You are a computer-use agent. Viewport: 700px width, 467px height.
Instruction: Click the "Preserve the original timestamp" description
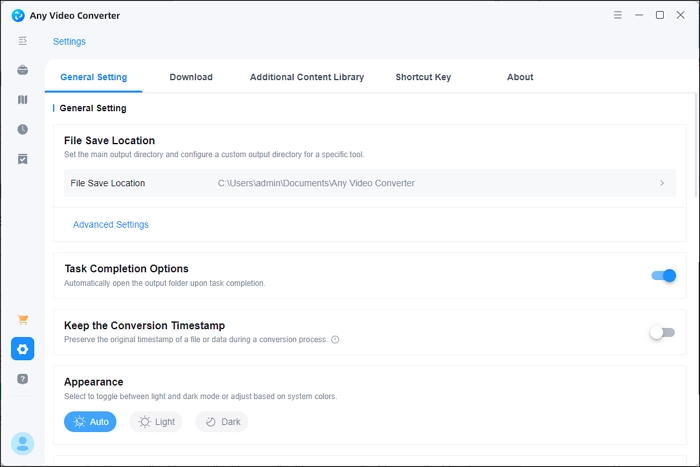[x=196, y=340]
